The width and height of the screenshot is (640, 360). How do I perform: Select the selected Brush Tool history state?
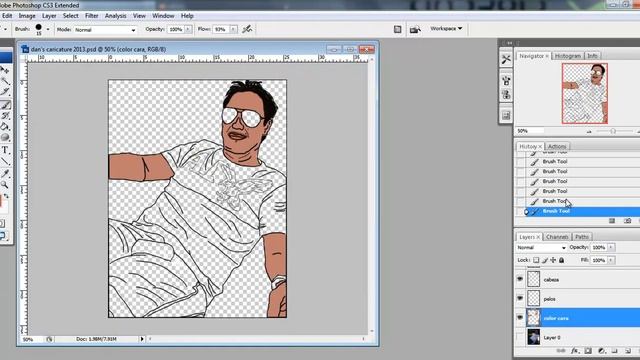coord(582,211)
